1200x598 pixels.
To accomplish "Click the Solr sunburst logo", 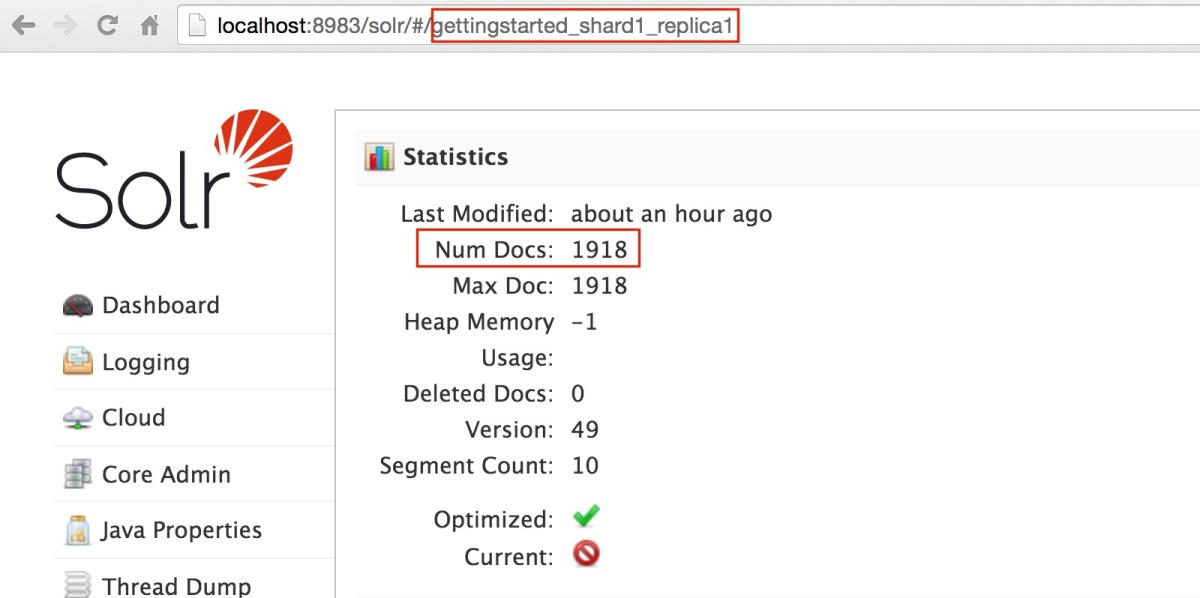I will pos(255,150).
